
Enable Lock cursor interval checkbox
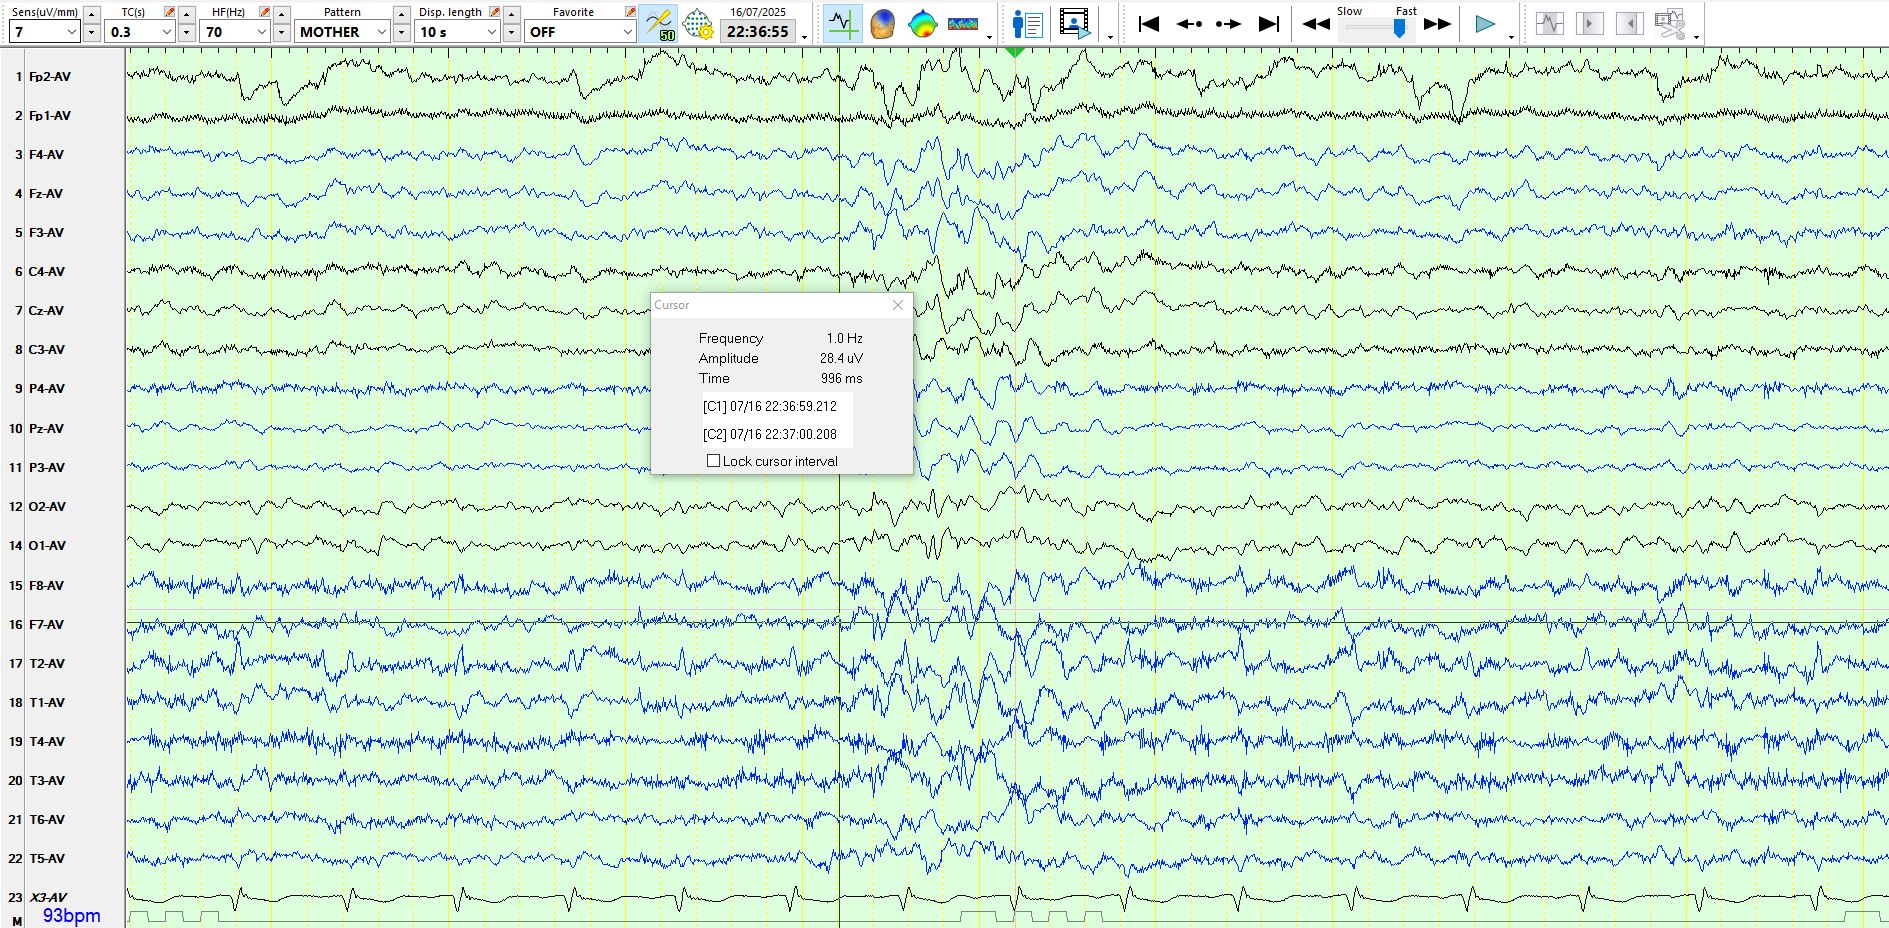(x=713, y=461)
